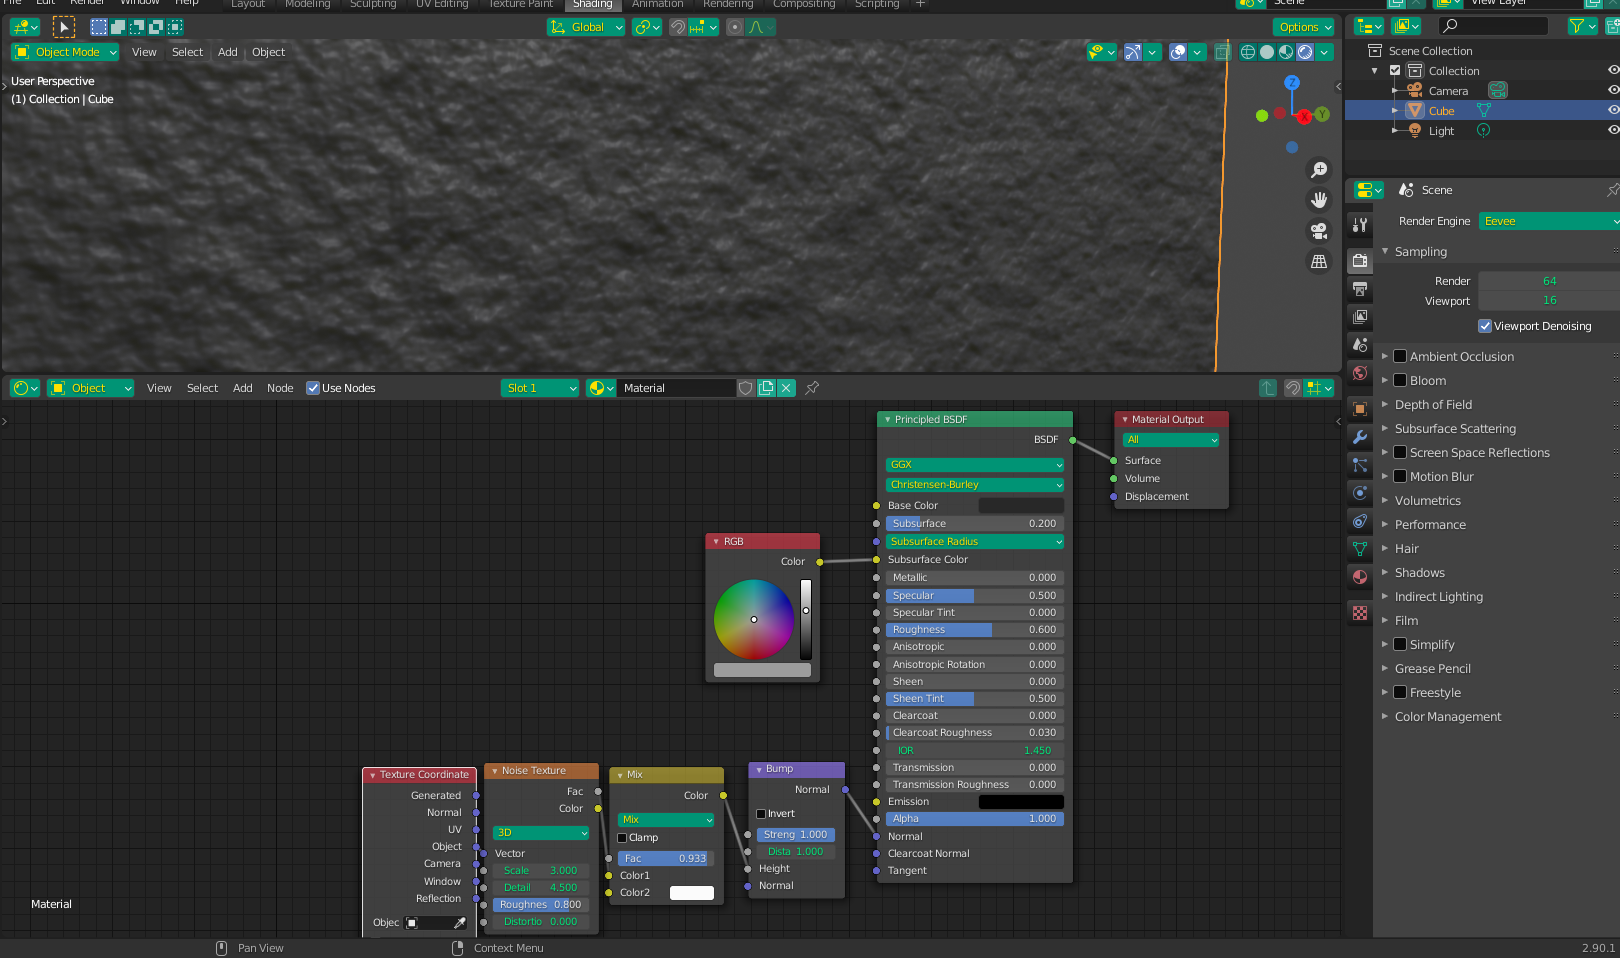The width and height of the screenshot is (1620, 958).
Task: Toggle the Use Nodes checkbox
Action: pyautogui.click(x=313, y=388)
